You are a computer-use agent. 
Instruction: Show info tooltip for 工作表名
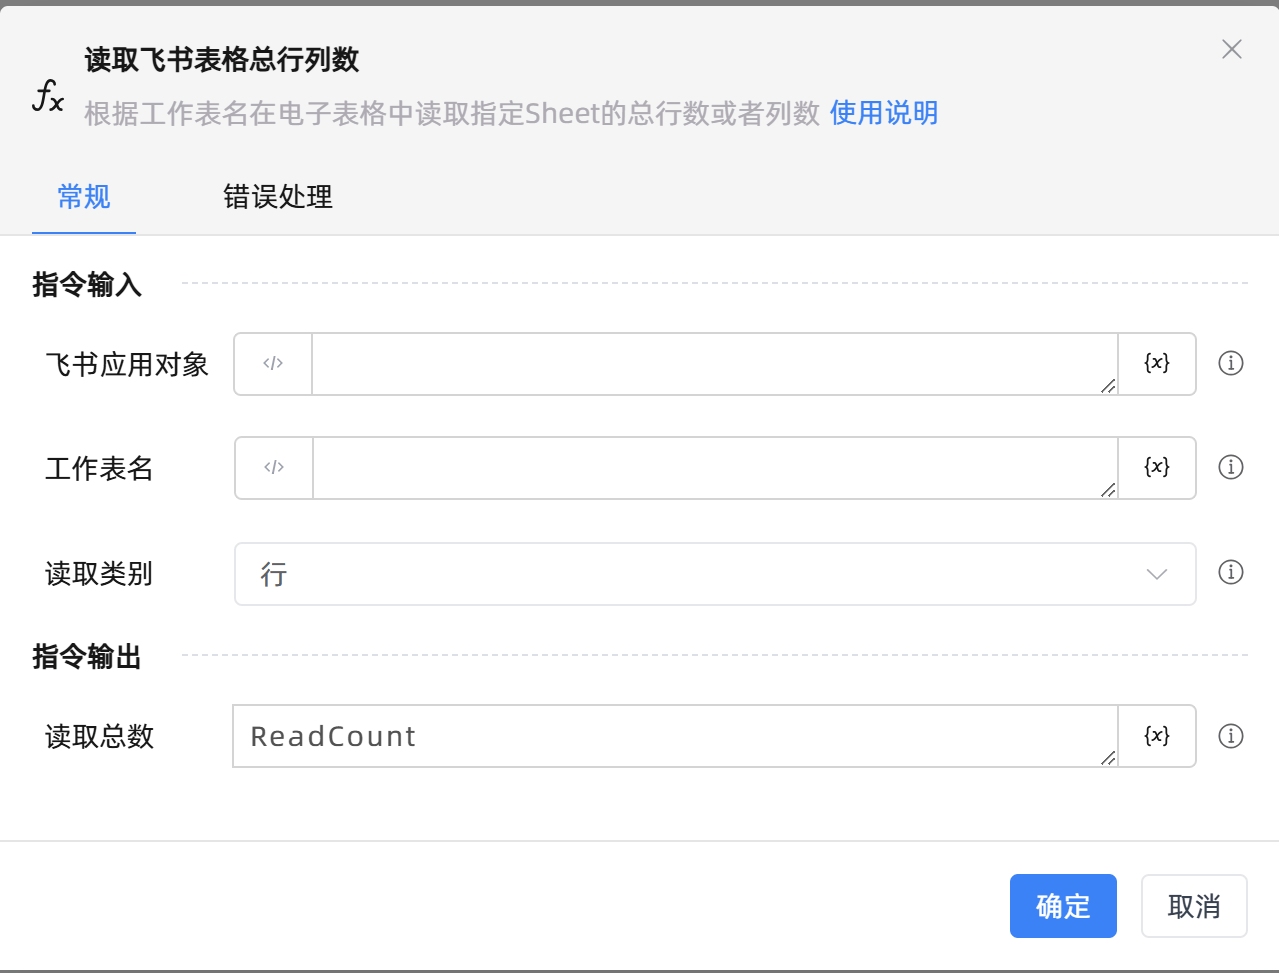[x=1231, y=467]
